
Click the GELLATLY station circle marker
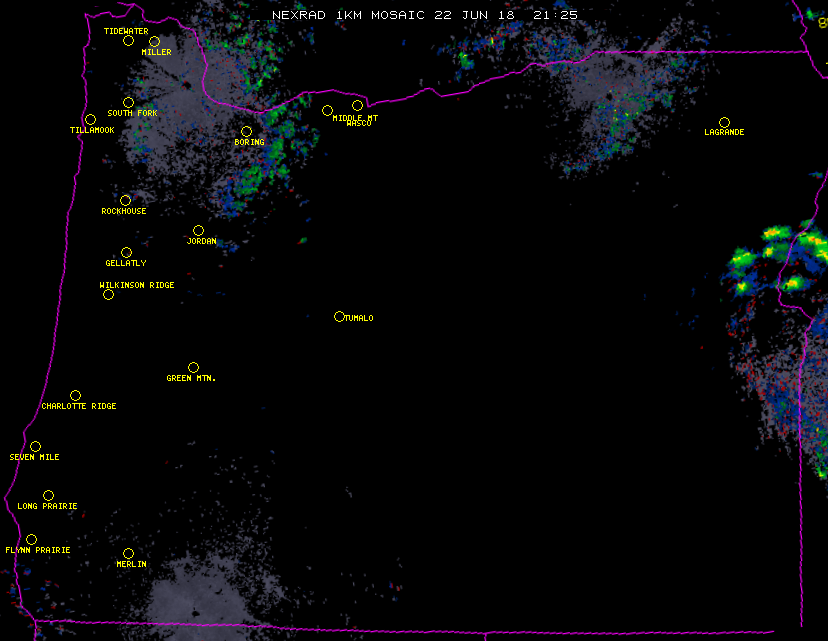click(x=126, y=252)
